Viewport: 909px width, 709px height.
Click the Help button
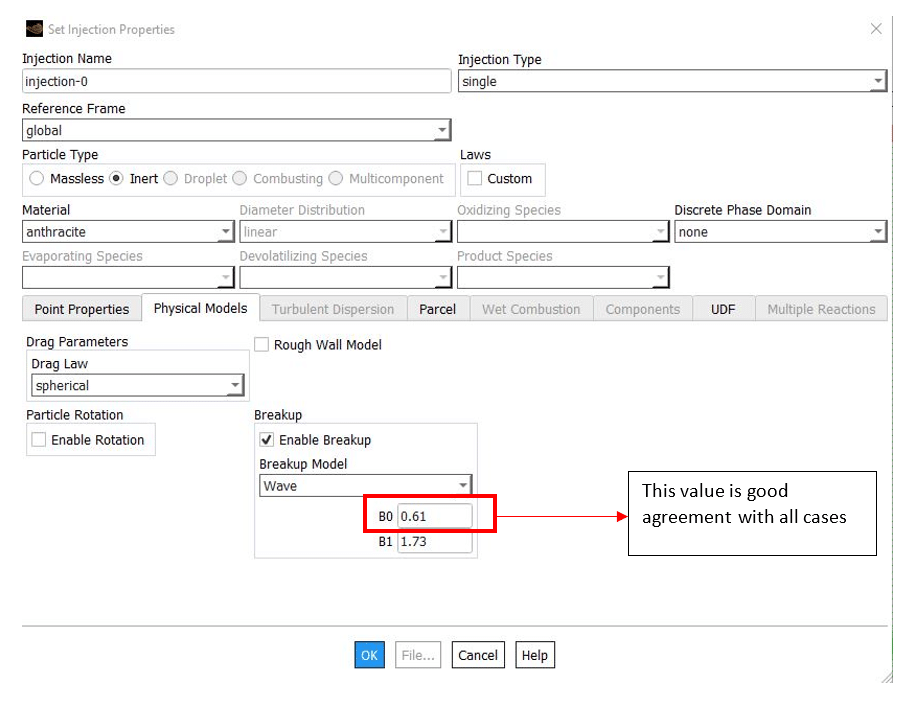(x=535, y=655)
